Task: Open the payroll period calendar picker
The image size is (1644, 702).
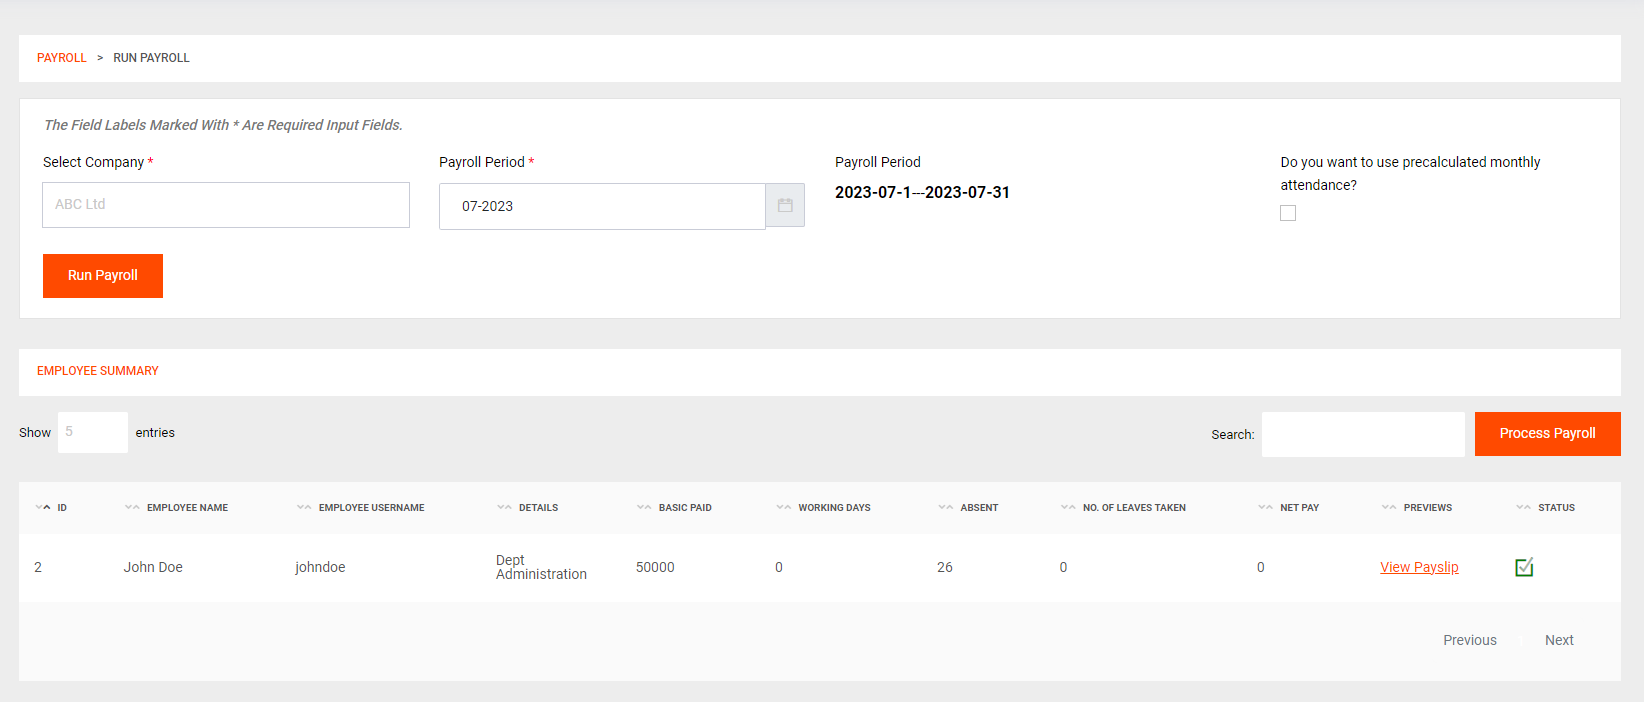Action: (785, 206)
